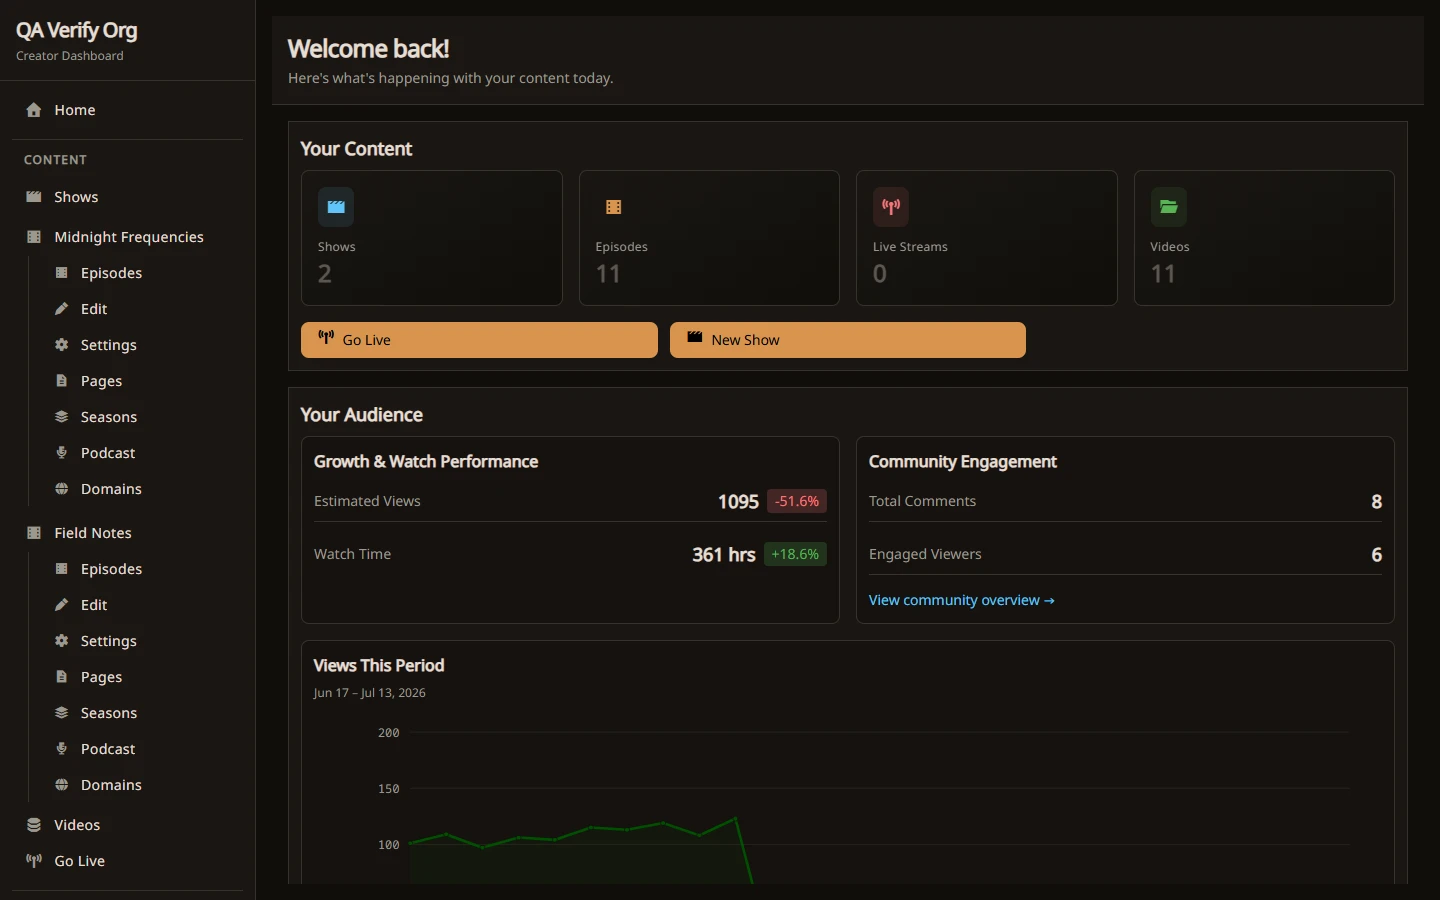Open the Live Streams count card

[987, 238]
